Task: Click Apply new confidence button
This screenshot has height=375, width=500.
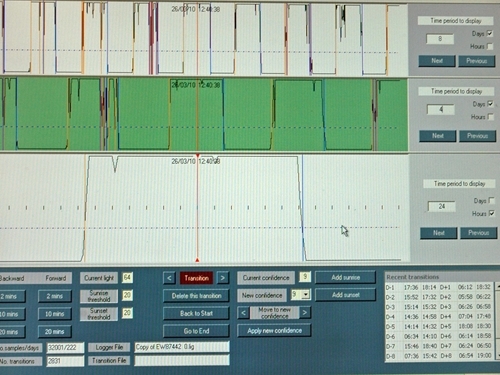Action: coord(274,330)
